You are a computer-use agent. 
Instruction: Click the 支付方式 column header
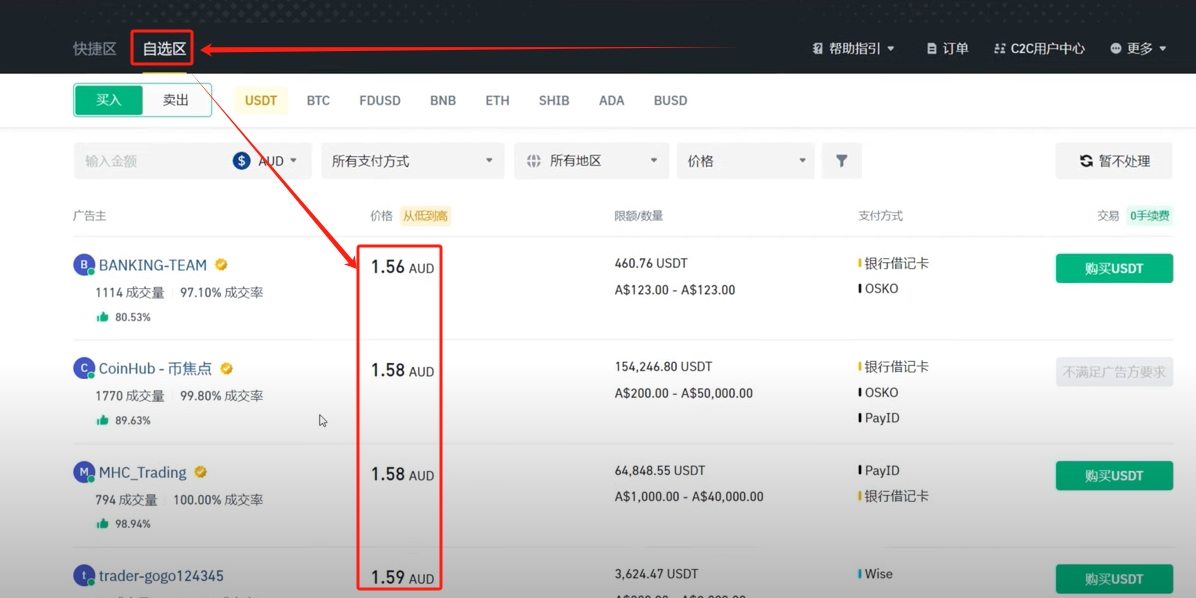(880, 216)
